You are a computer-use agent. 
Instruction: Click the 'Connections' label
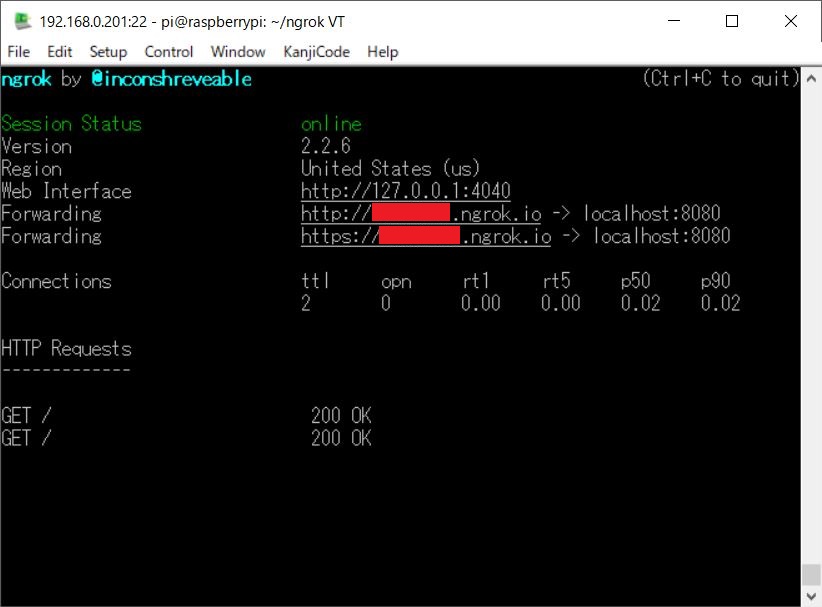point(56,281)
